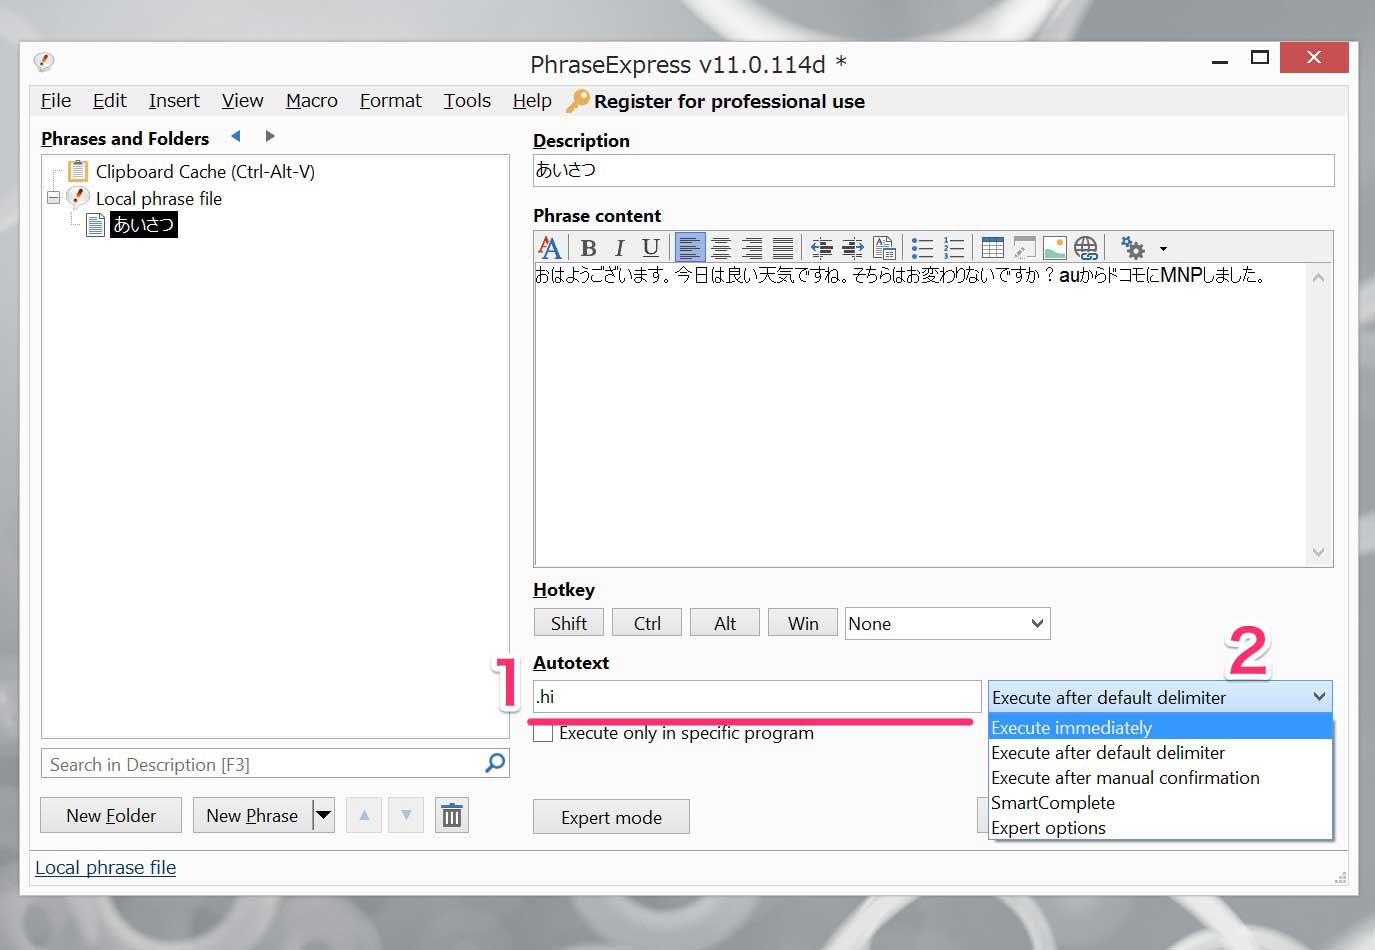Viewport: 1375px width, 950px height.
Task: Open the hotkey key None dropdown
Action: pos(947,623)
